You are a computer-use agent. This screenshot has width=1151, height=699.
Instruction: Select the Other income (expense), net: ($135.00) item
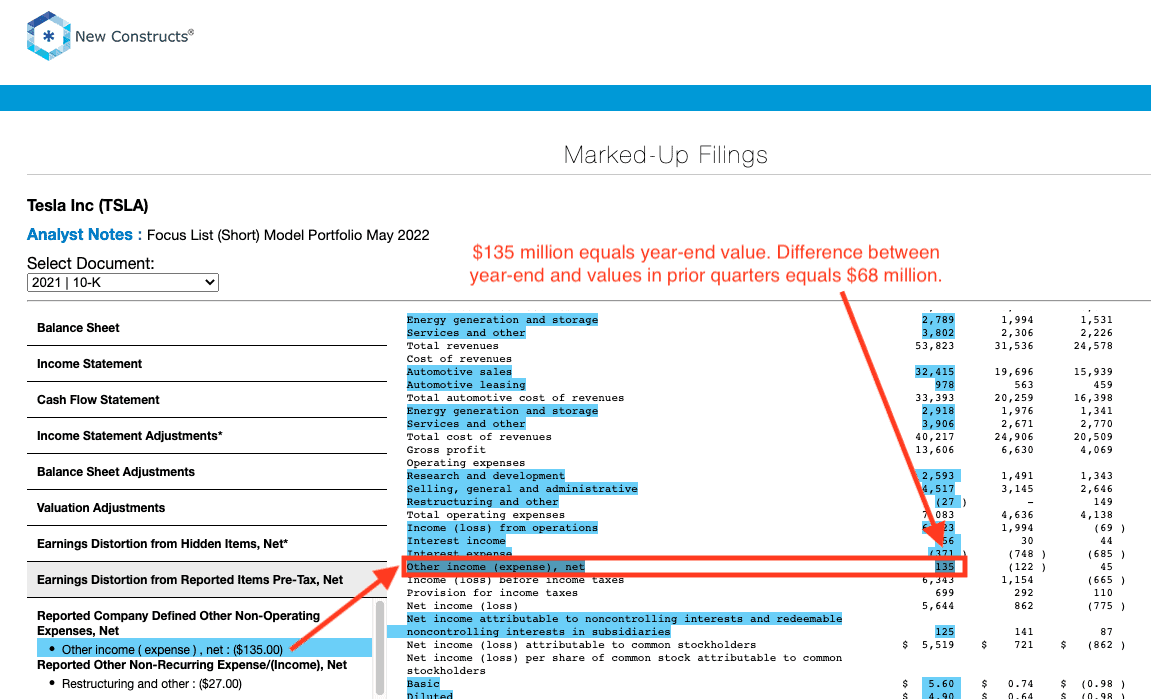click(x=204, y=649)
